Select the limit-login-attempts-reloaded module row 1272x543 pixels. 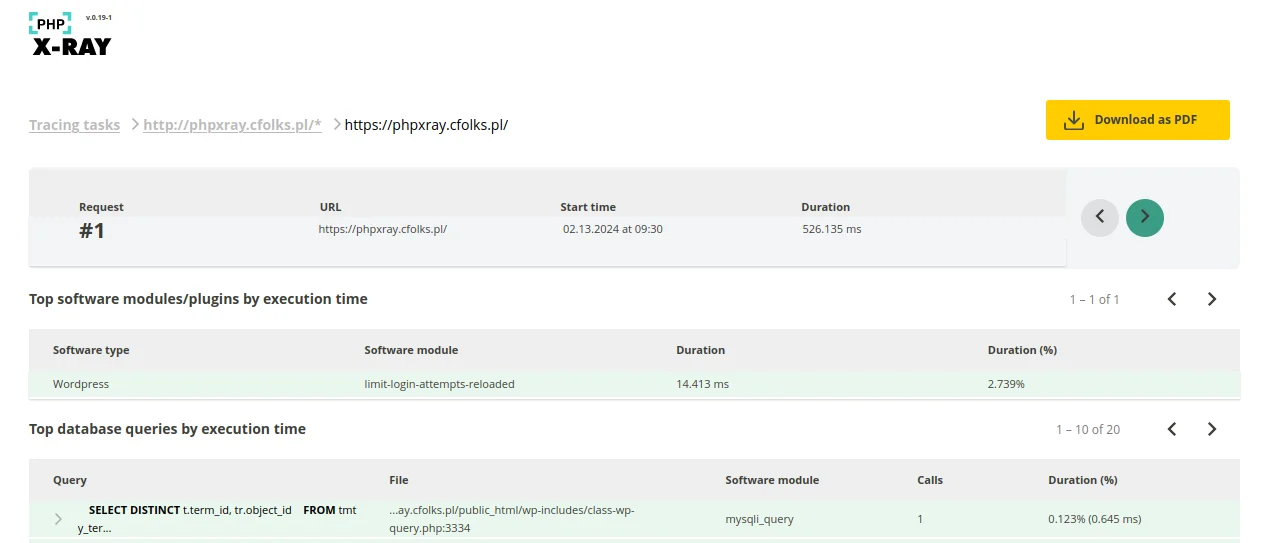point(634,384)
